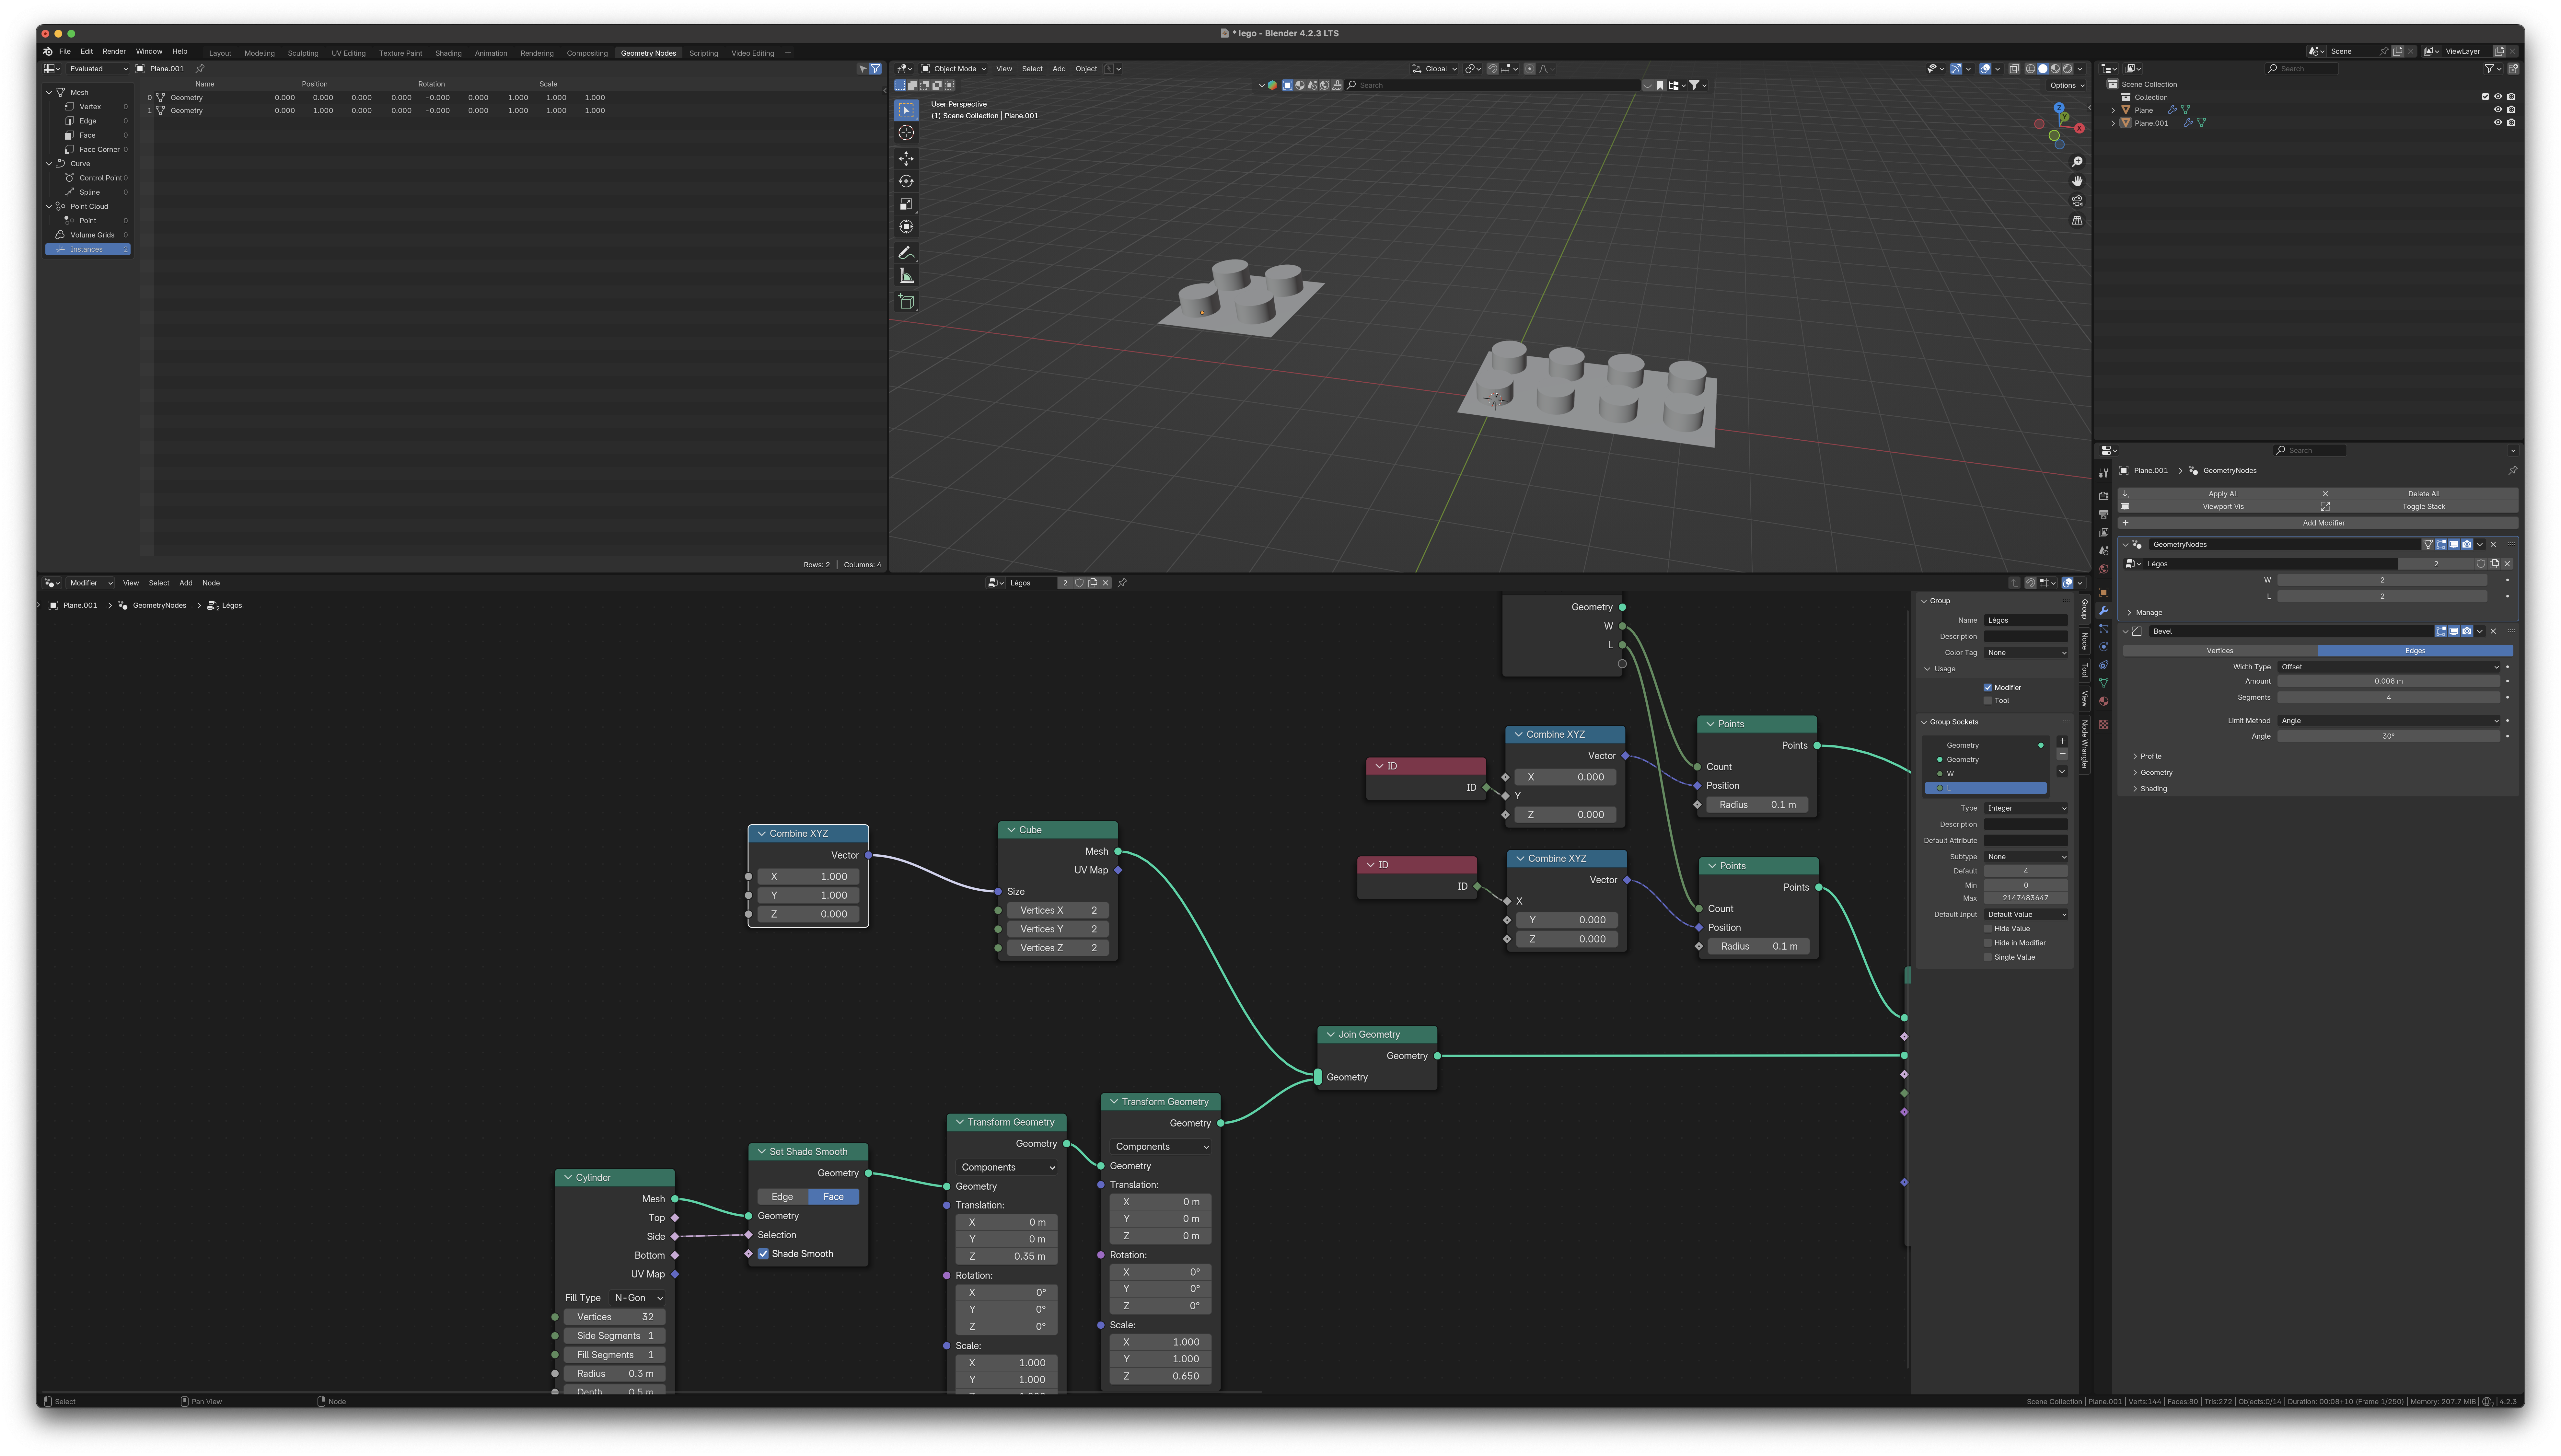Toggle the Shade Smooth checkbox in Set Shade Smooth node

pyautogui.click(x=763, y=1254)
